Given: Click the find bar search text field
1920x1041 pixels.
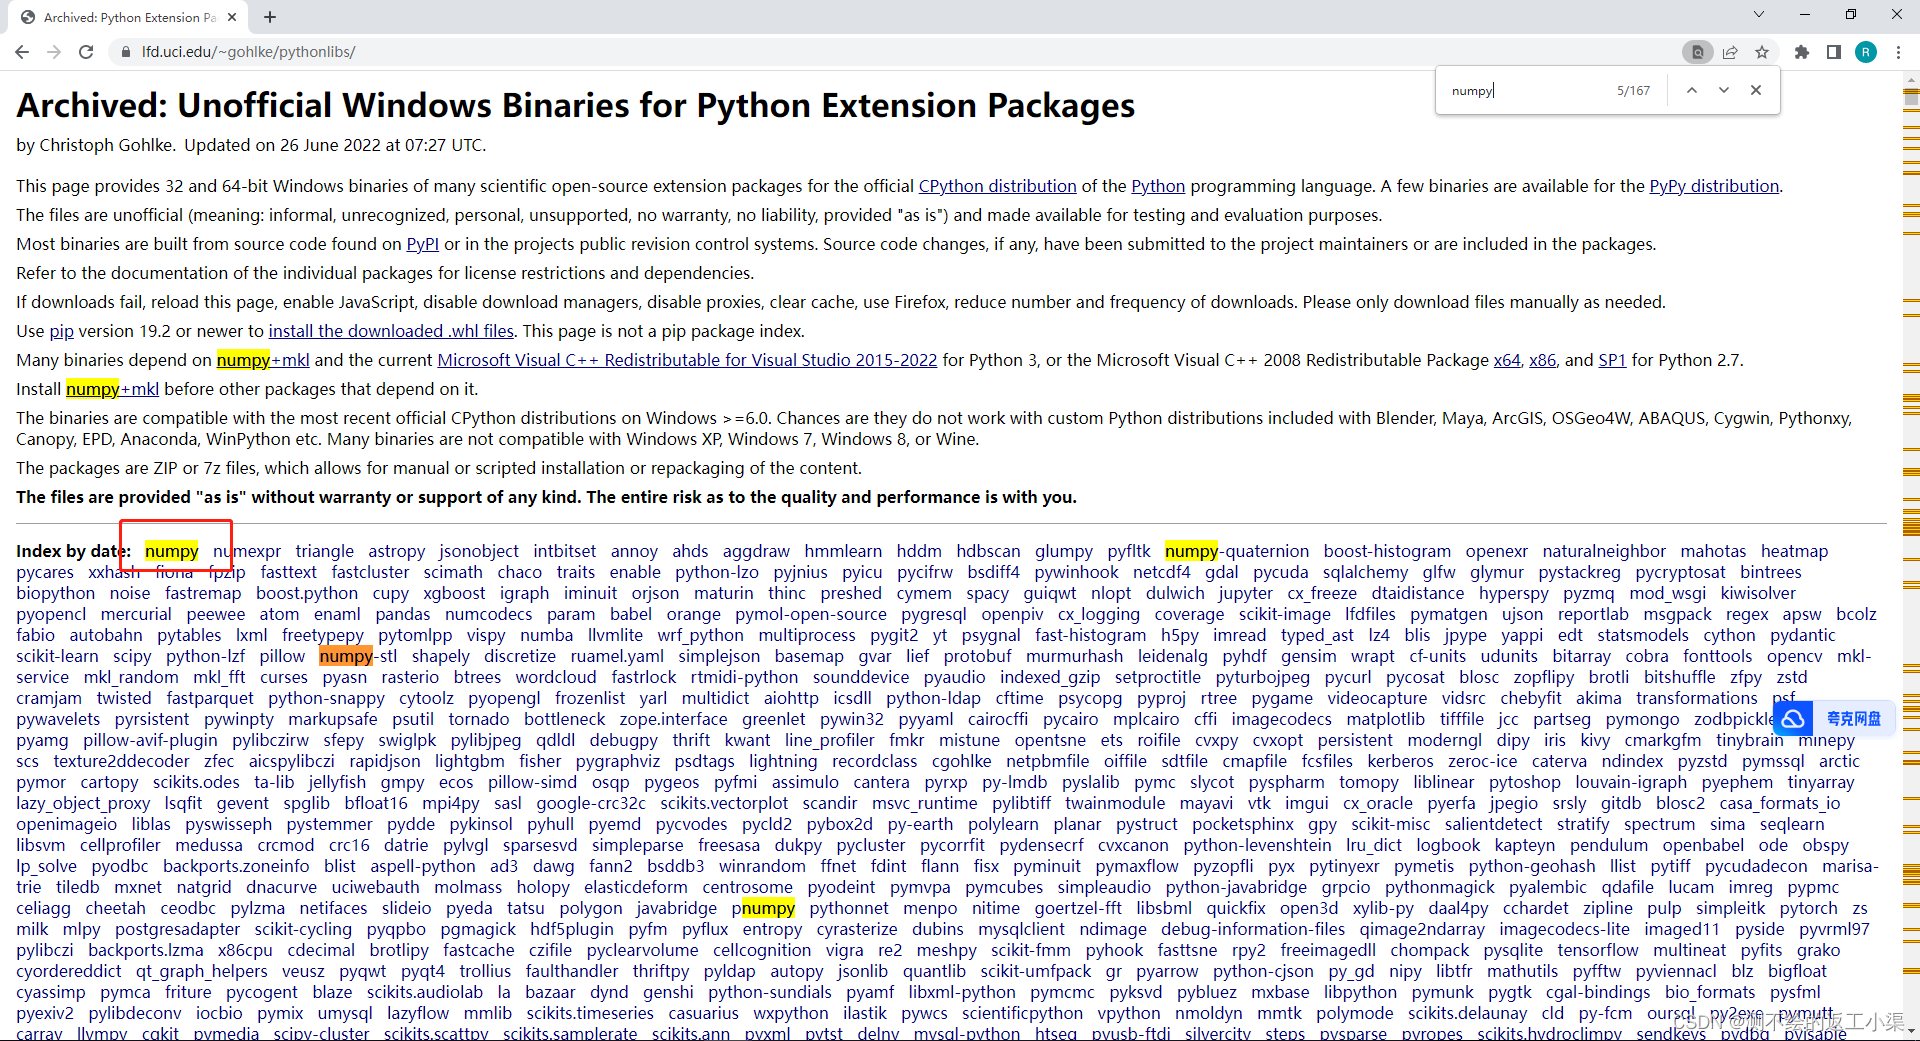Looking at the screenshot, I should tap(1525, 90).
